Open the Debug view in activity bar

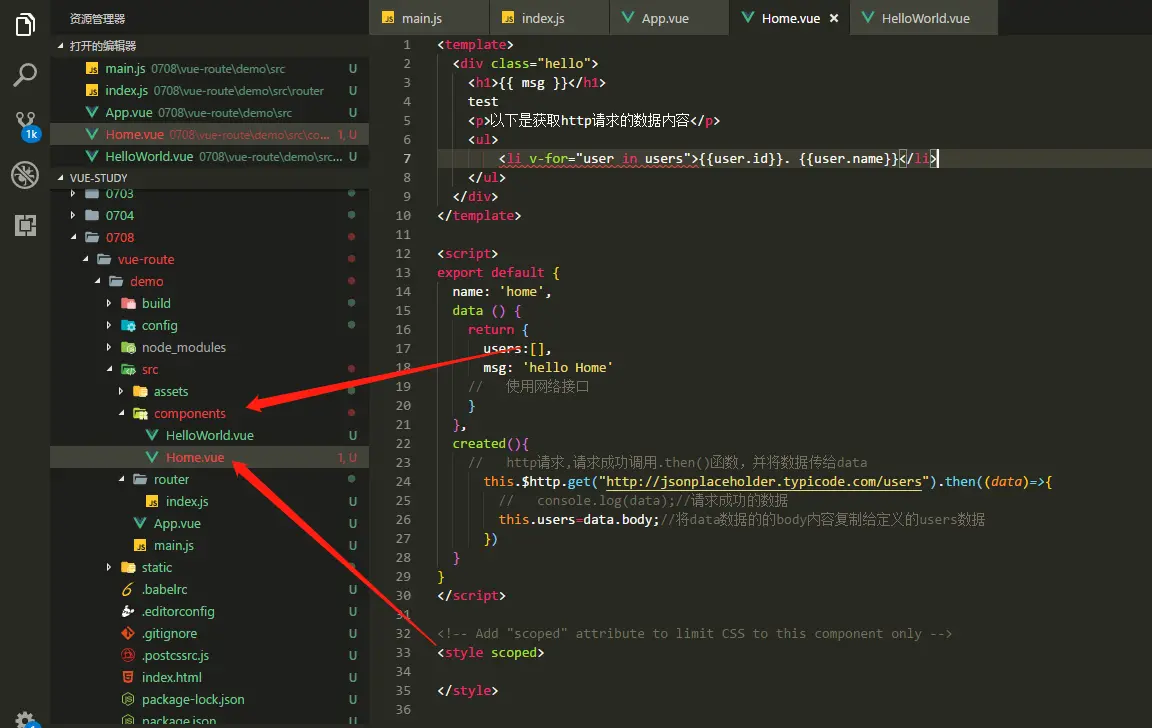pos(25,175)
